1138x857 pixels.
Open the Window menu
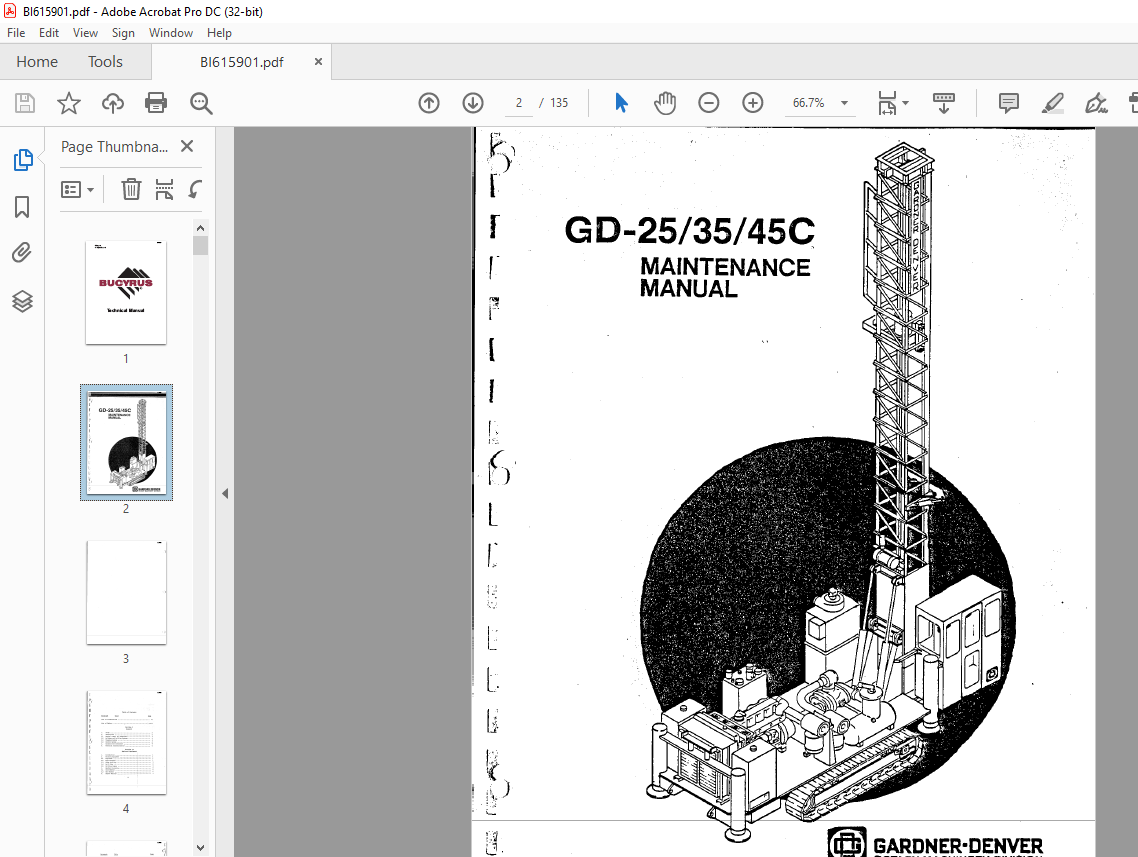pyautogui.click(x=171, y=33)
